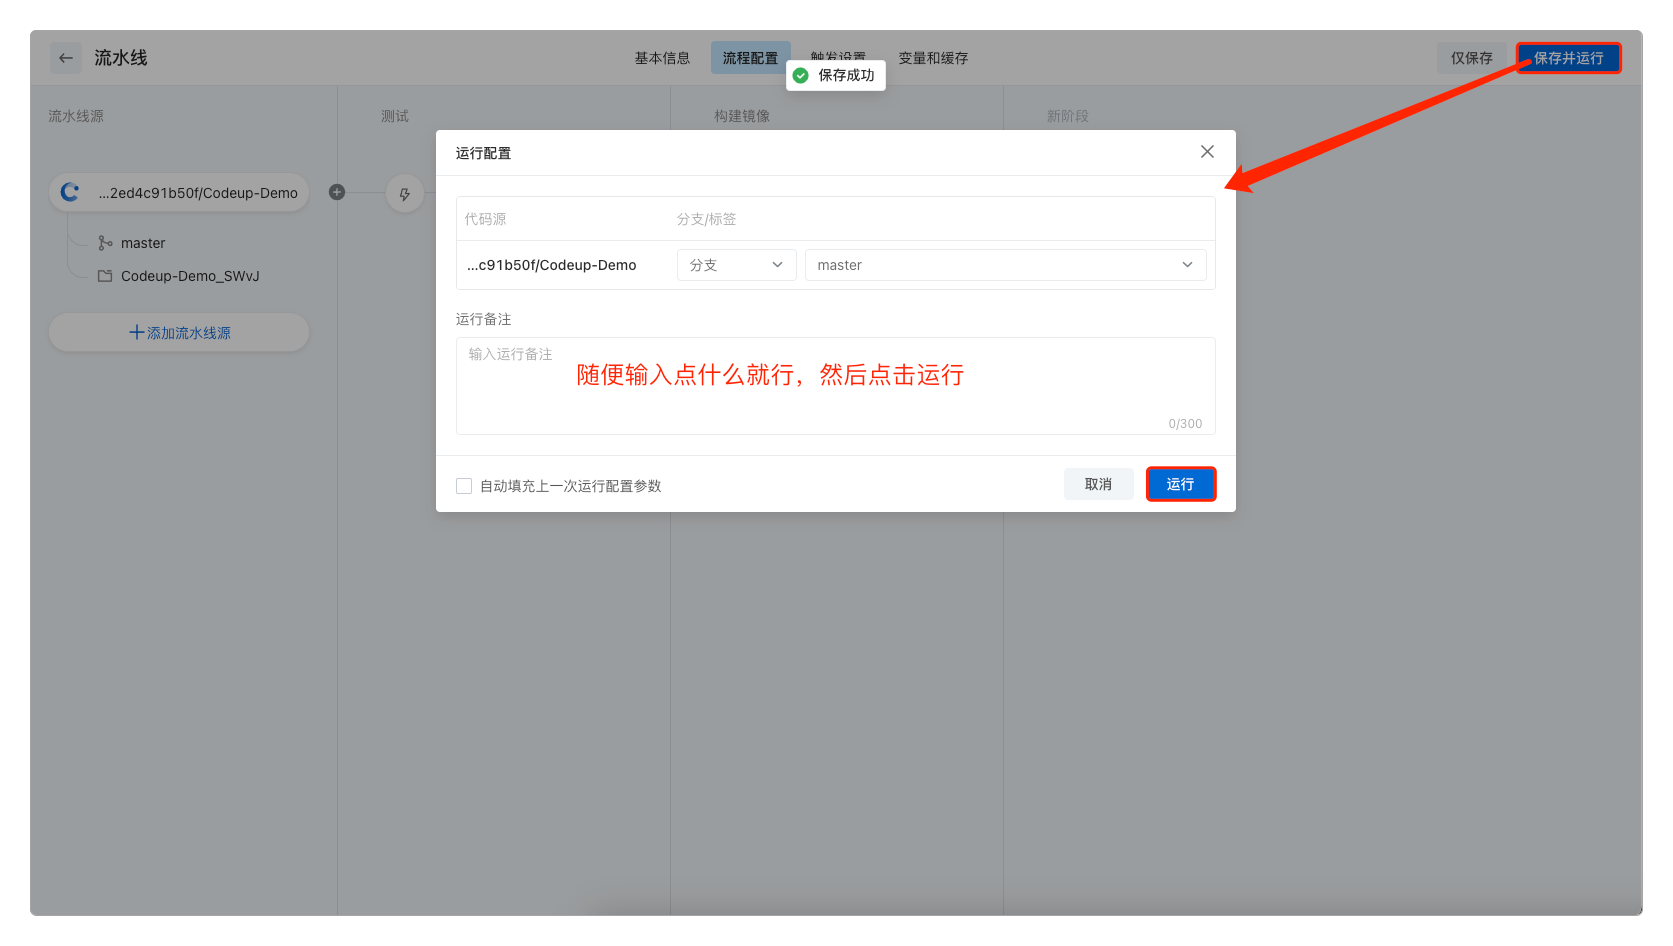
Task: Click the 测试 stage label
Action: point(394,116)
